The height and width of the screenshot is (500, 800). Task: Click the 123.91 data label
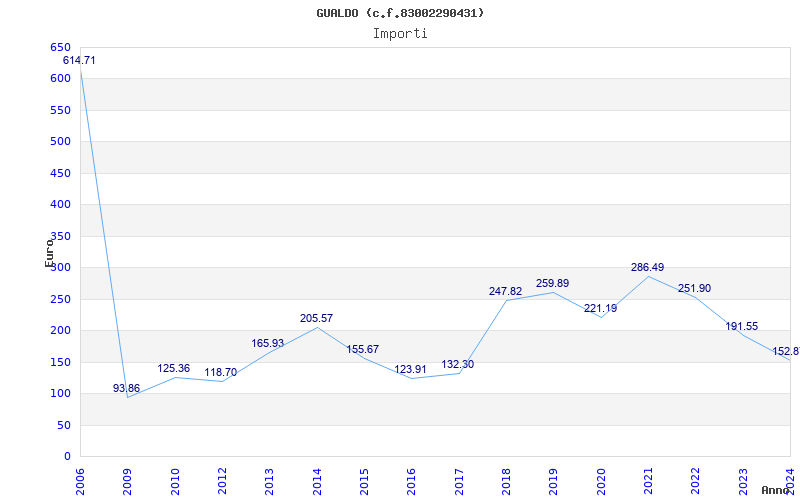(x=410, y=369)
